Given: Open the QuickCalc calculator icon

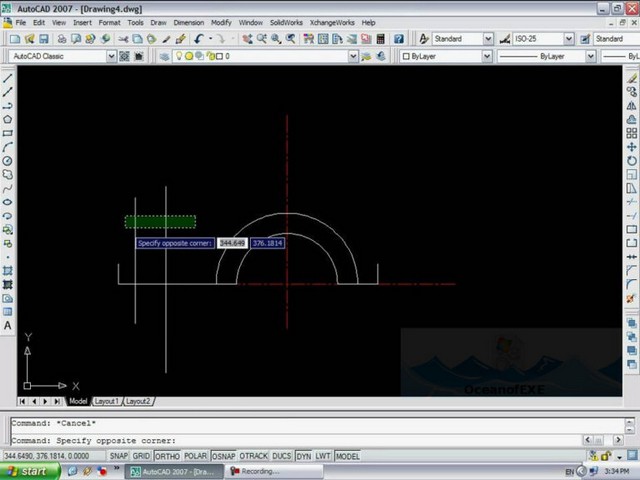Looking at the screenshot, I should tap(380, 39).
